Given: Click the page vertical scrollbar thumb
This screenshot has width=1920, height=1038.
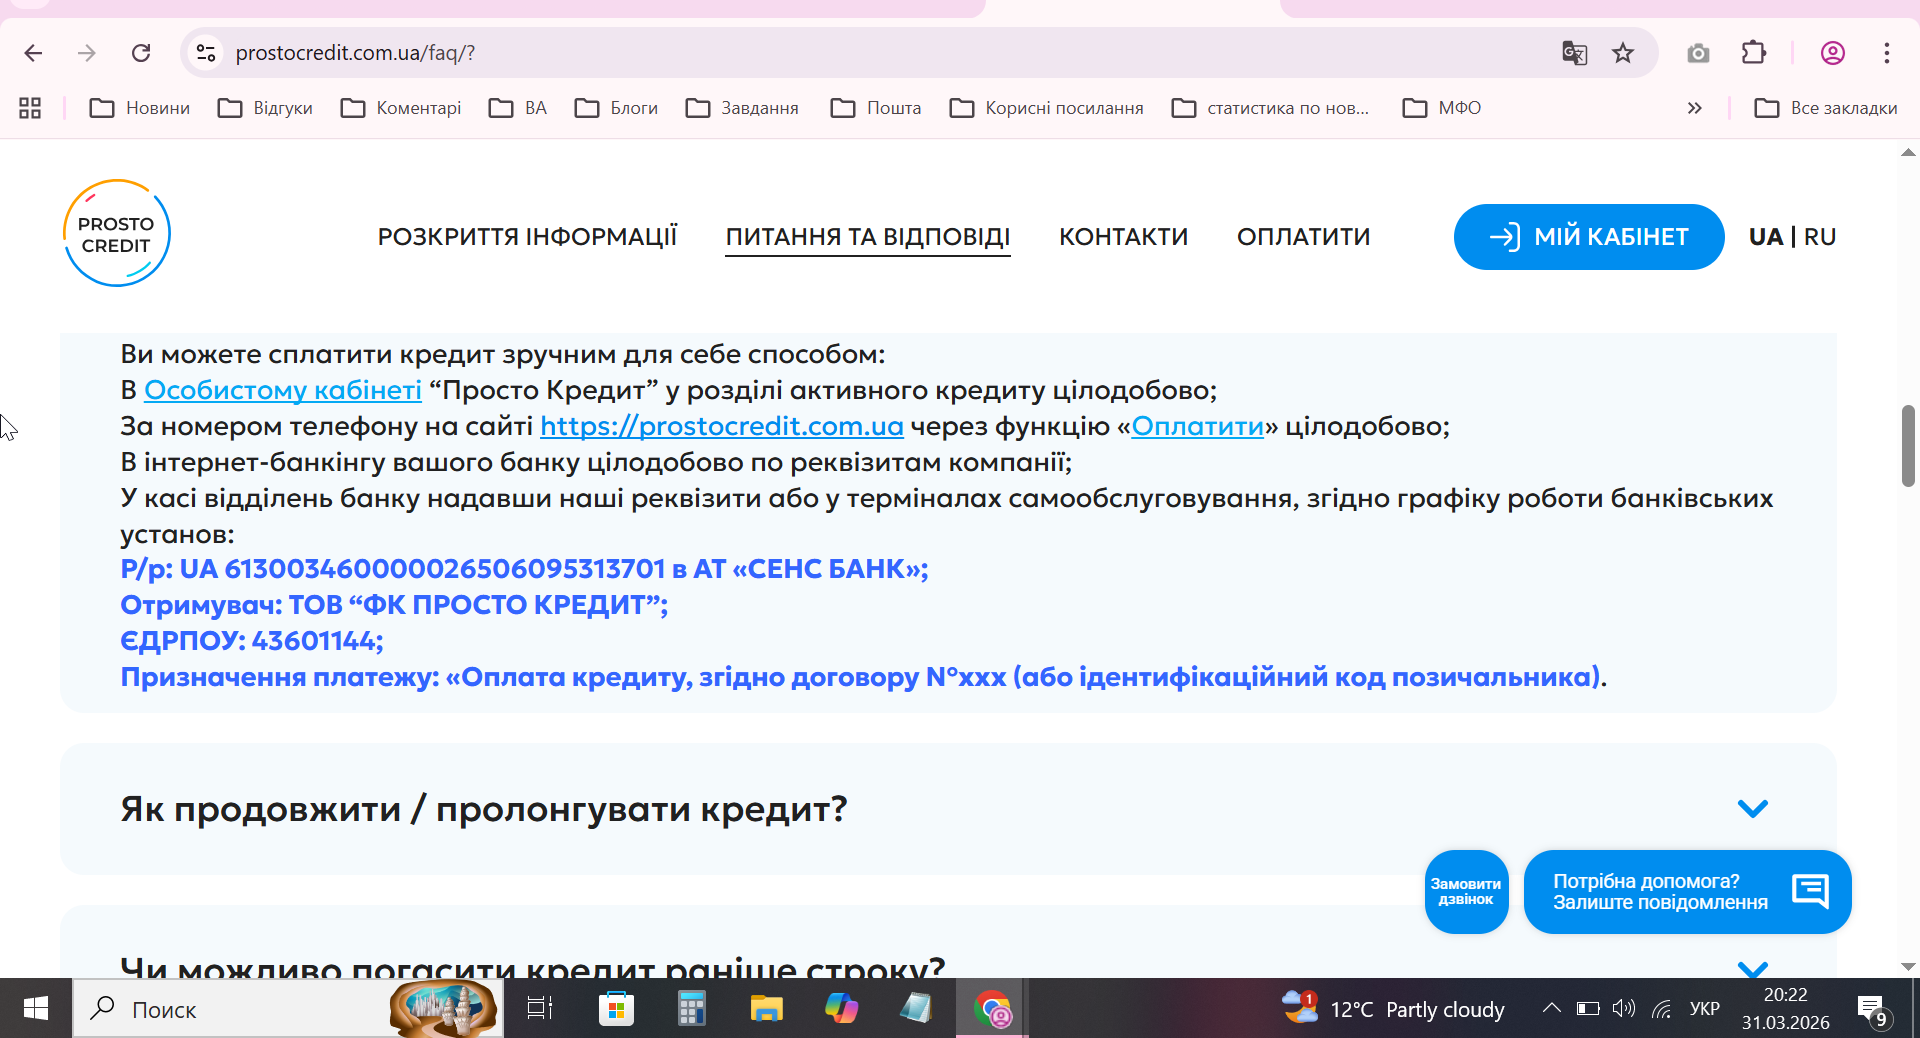Looking at the screenshot, I should (1908, 446).
